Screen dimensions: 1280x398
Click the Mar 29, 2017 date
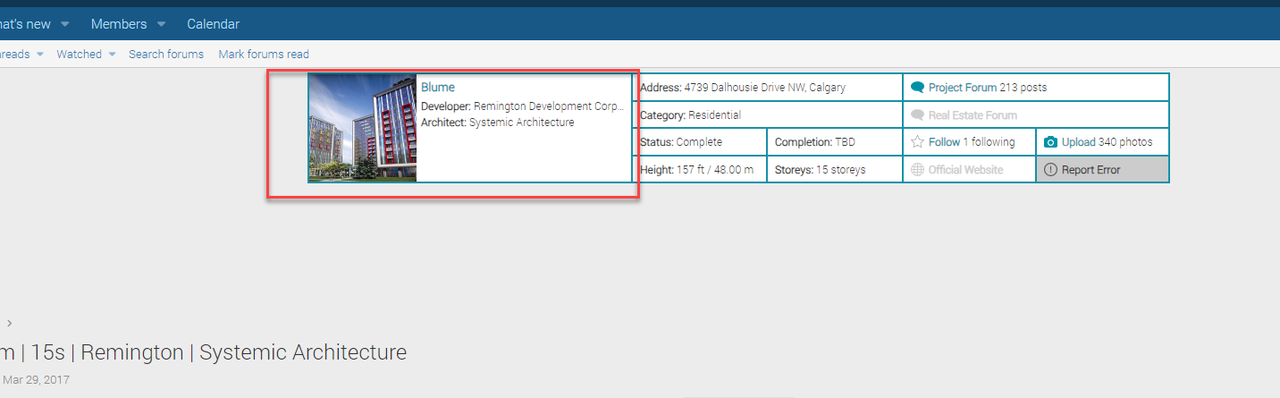(36, 380)
